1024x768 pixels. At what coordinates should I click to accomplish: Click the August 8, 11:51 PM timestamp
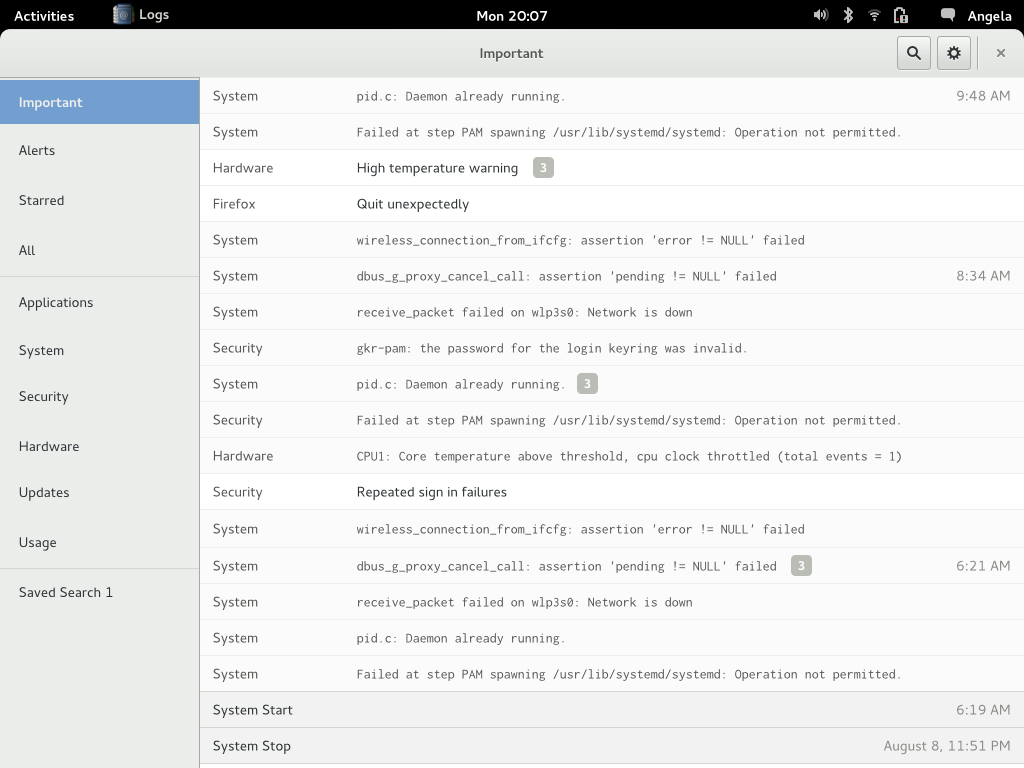[x=947, y=746]
